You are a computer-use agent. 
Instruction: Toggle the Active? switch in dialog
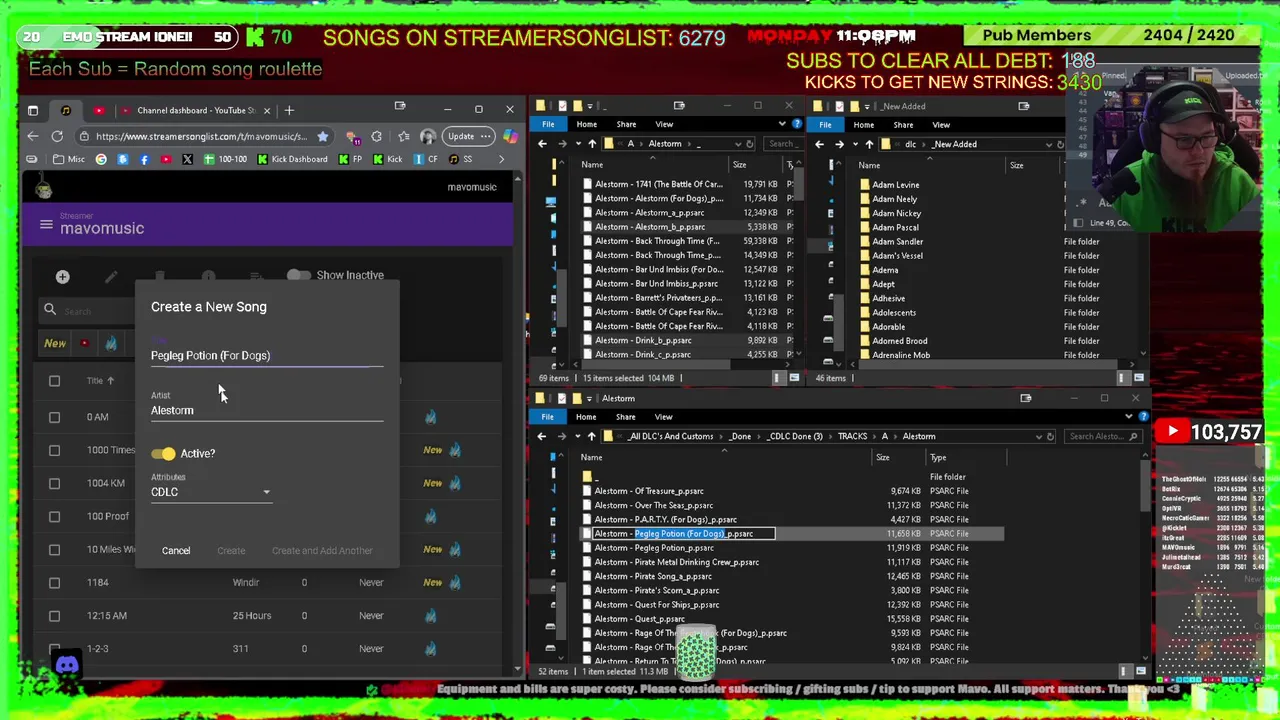tap(163, 454)
